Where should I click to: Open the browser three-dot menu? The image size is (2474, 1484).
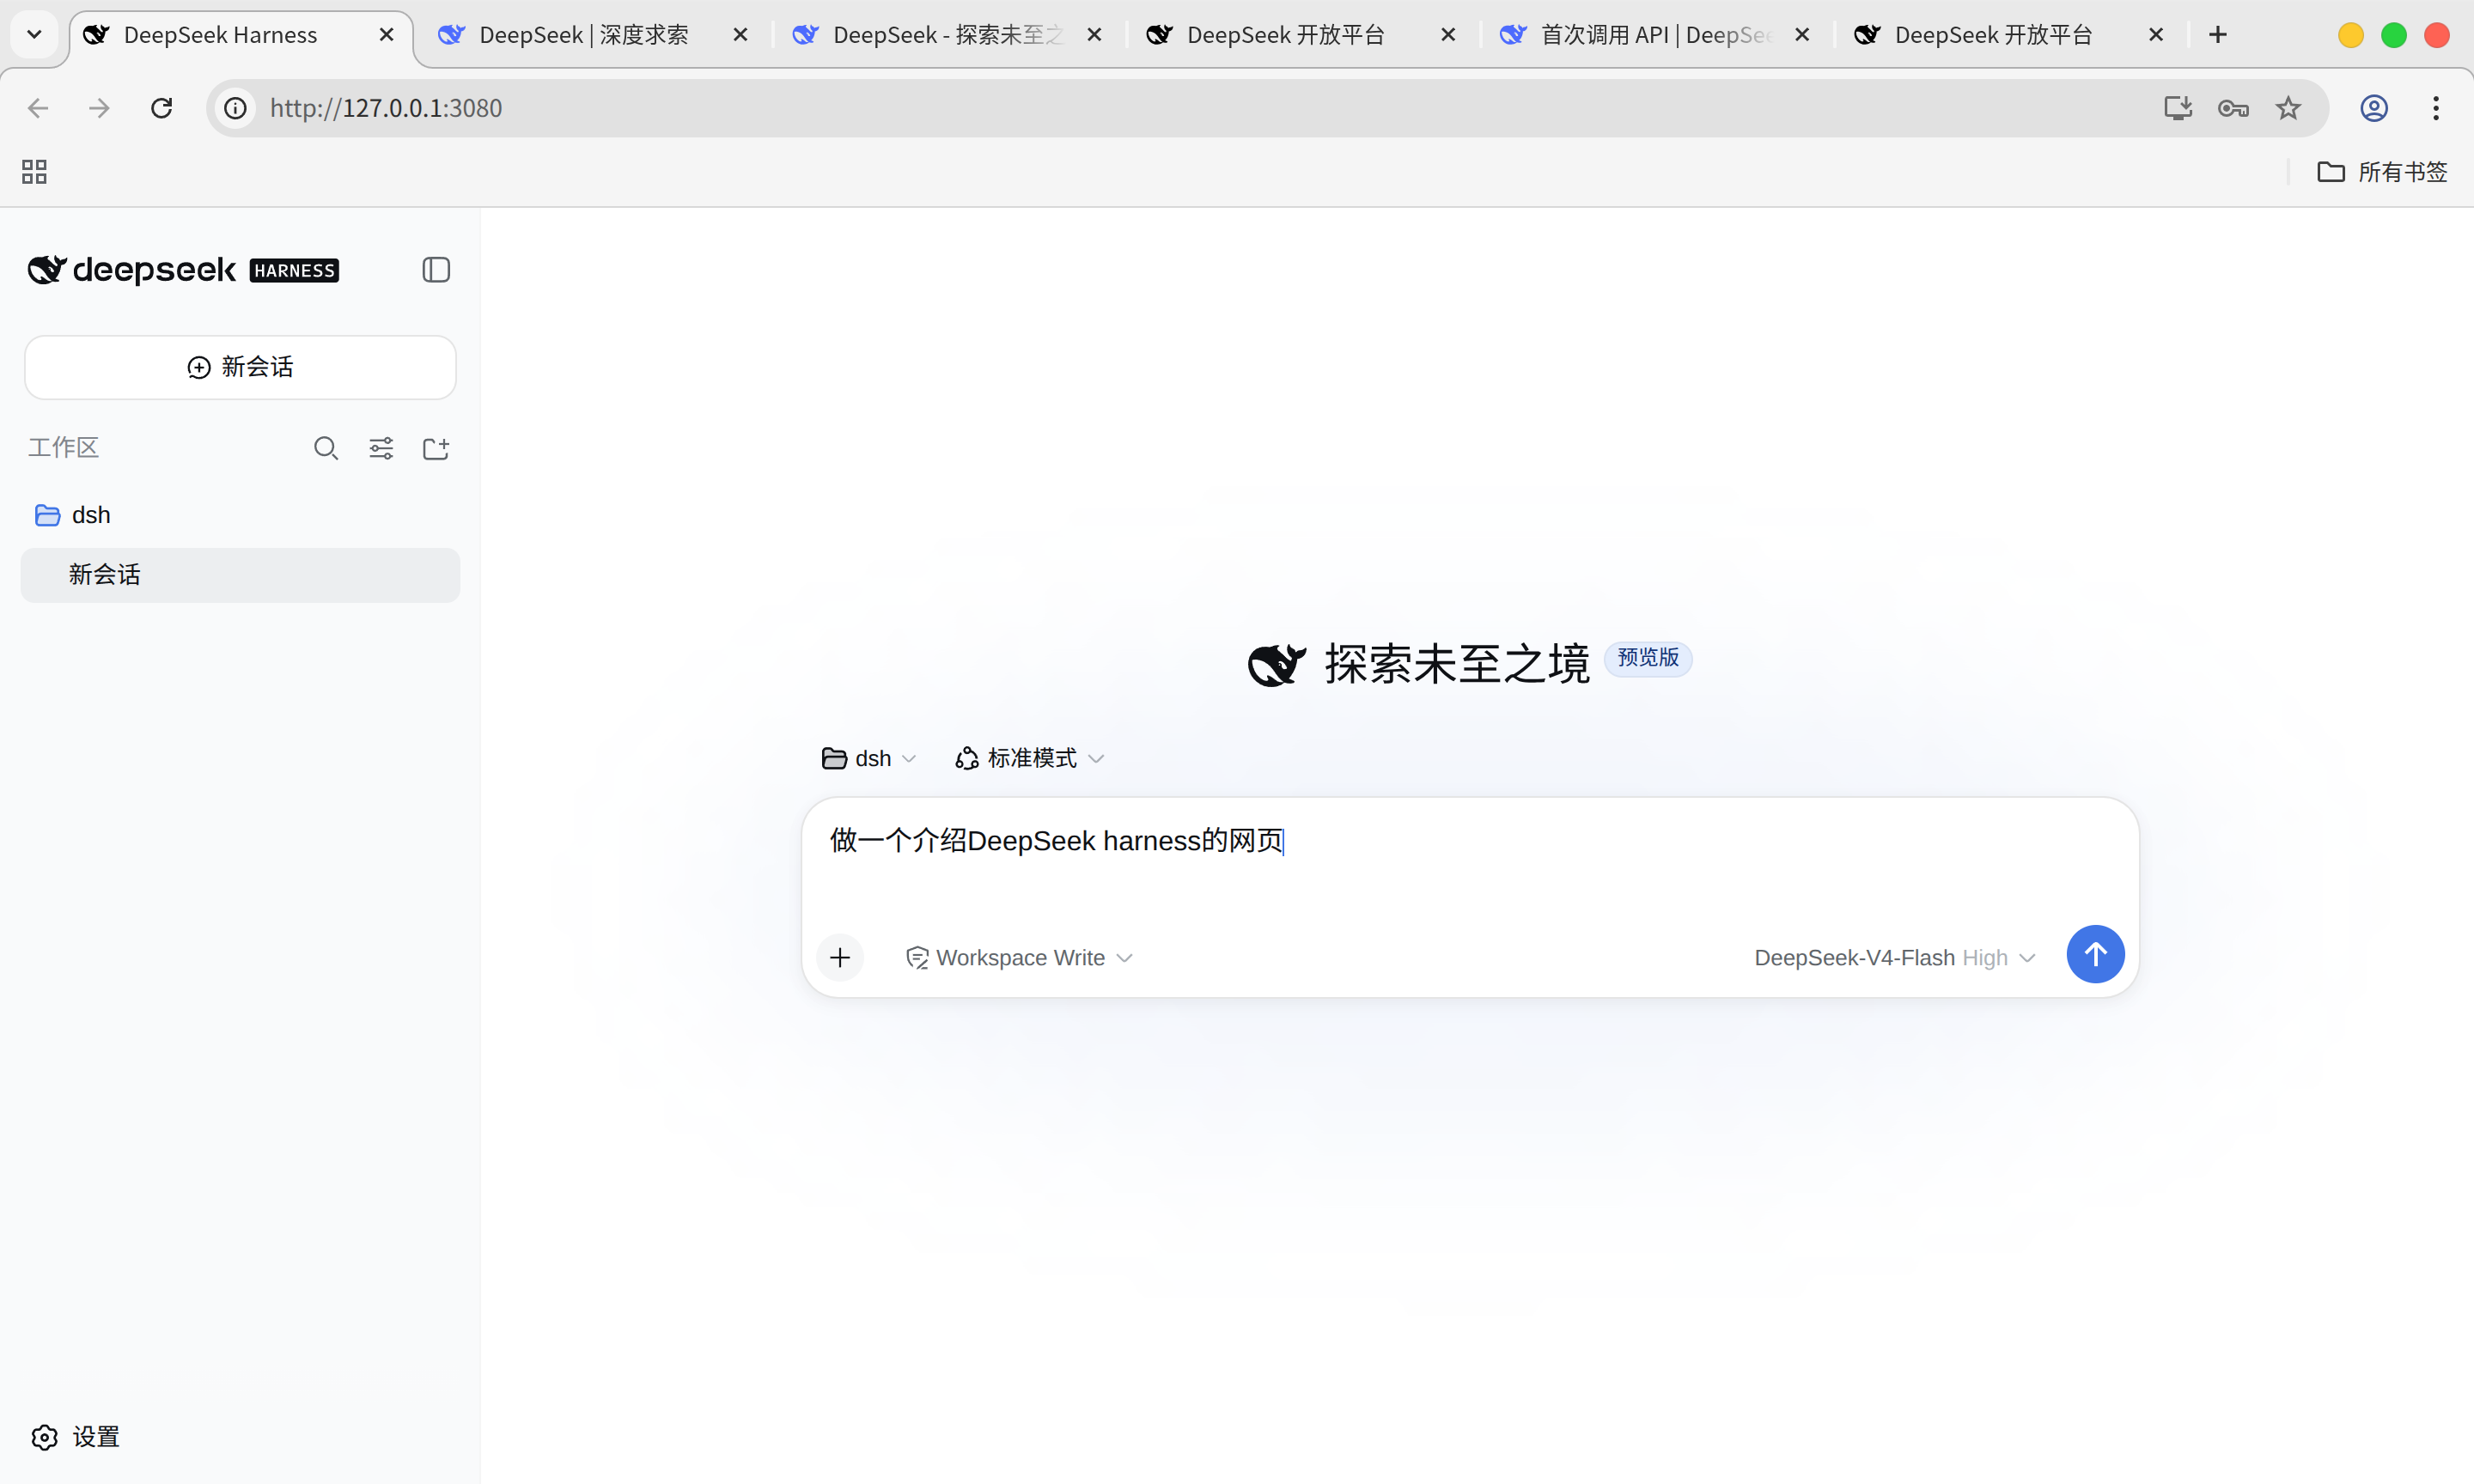pos(2436,108)
